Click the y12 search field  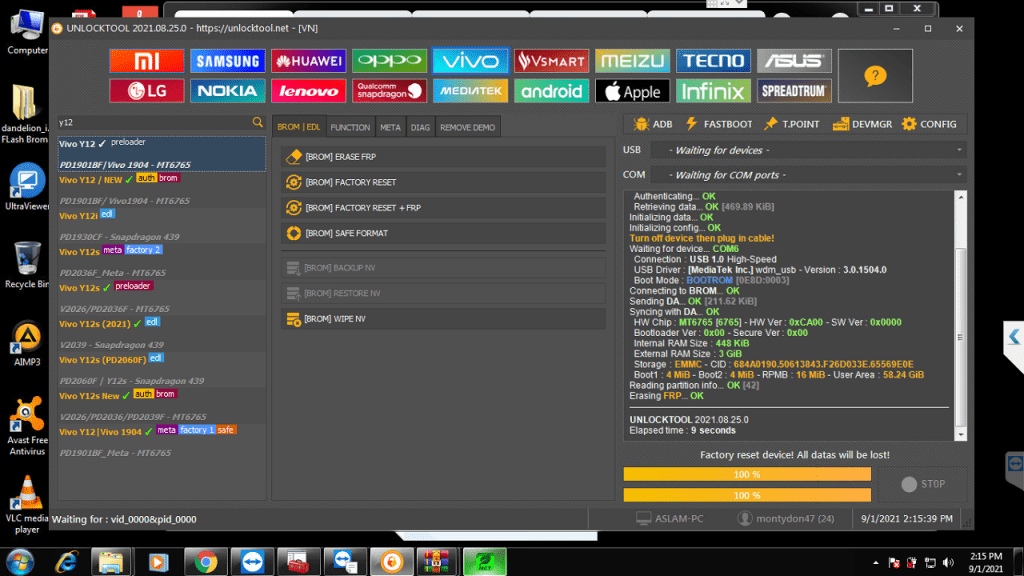[x=154, y=122]
